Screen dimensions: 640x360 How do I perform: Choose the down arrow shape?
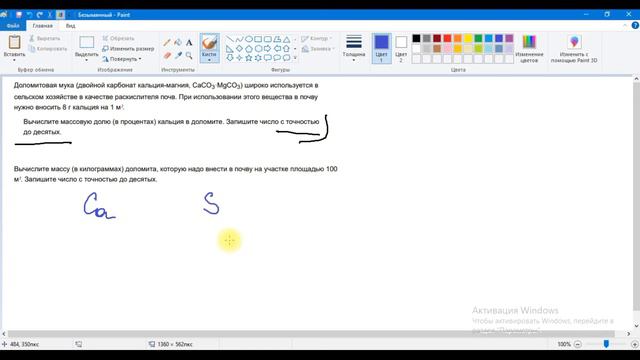pos(230,58)
